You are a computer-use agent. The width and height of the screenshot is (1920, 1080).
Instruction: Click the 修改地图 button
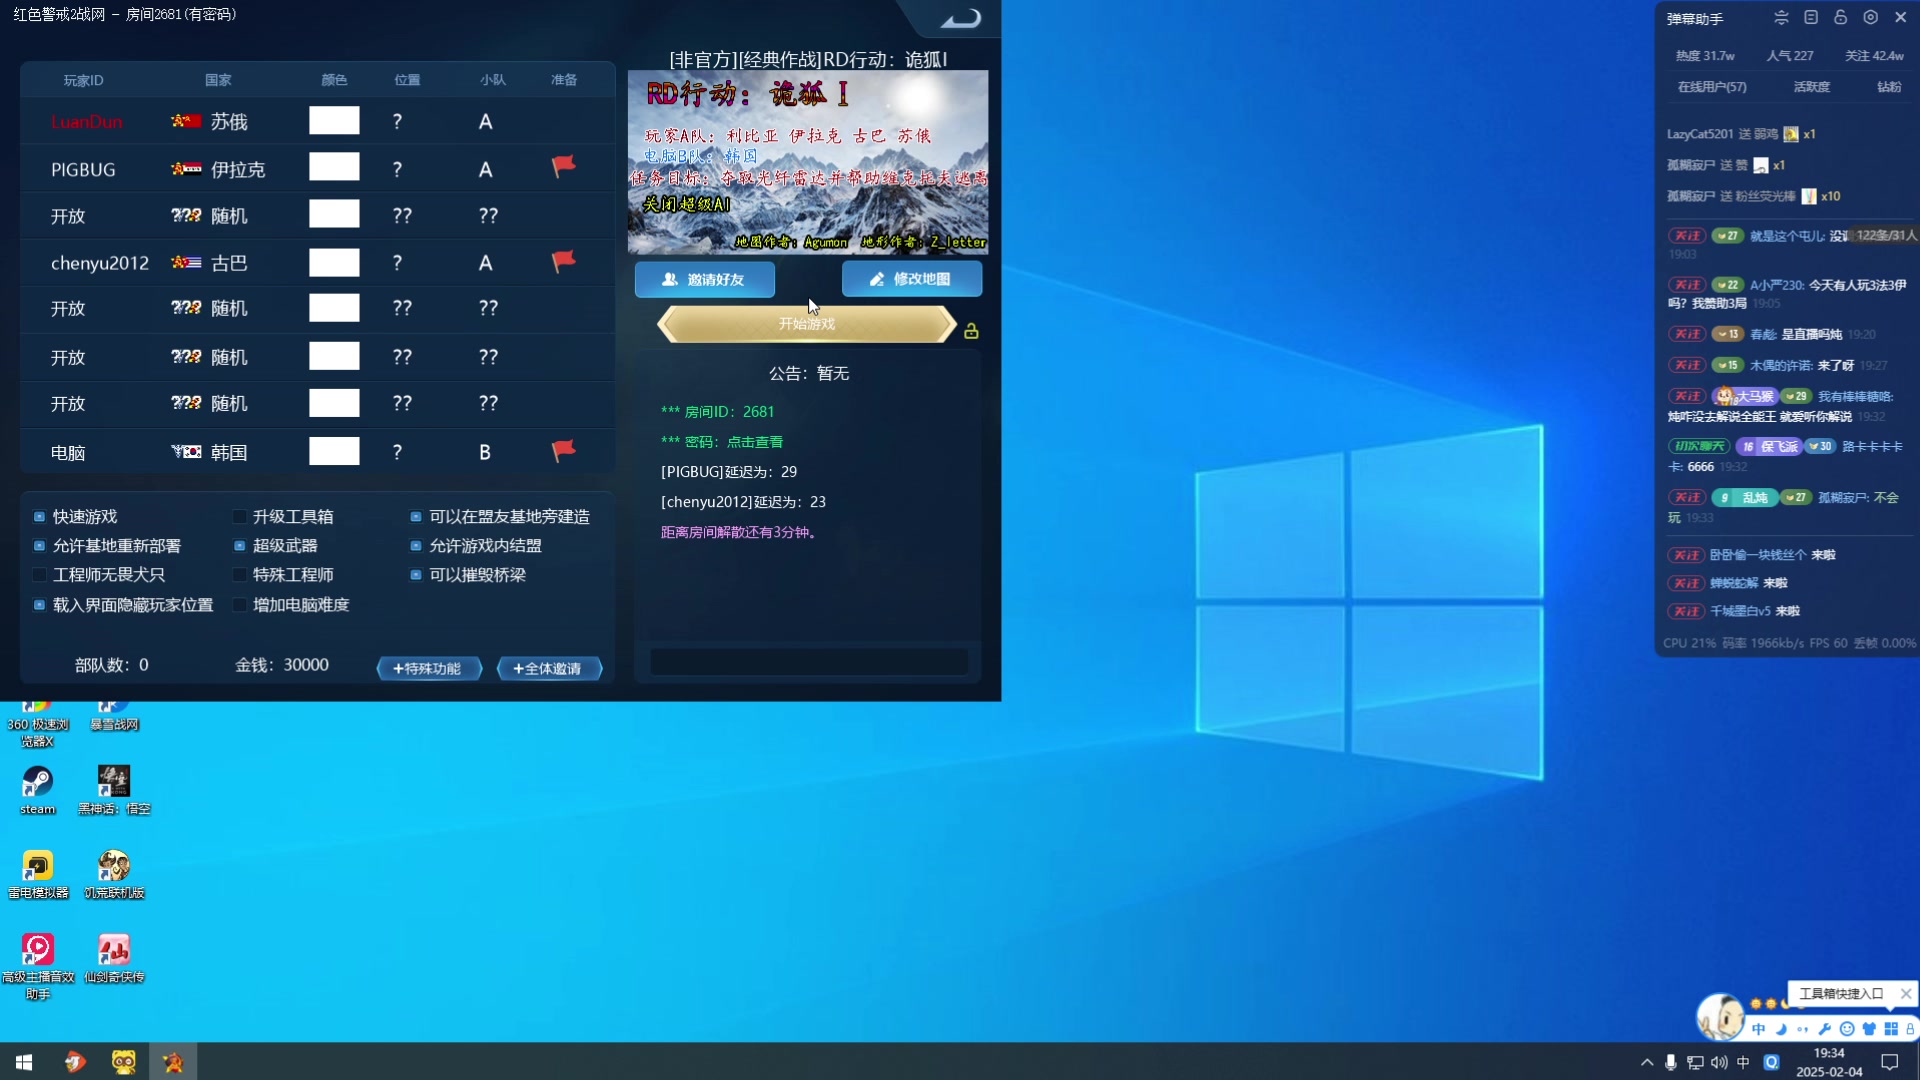coord(912,279)
